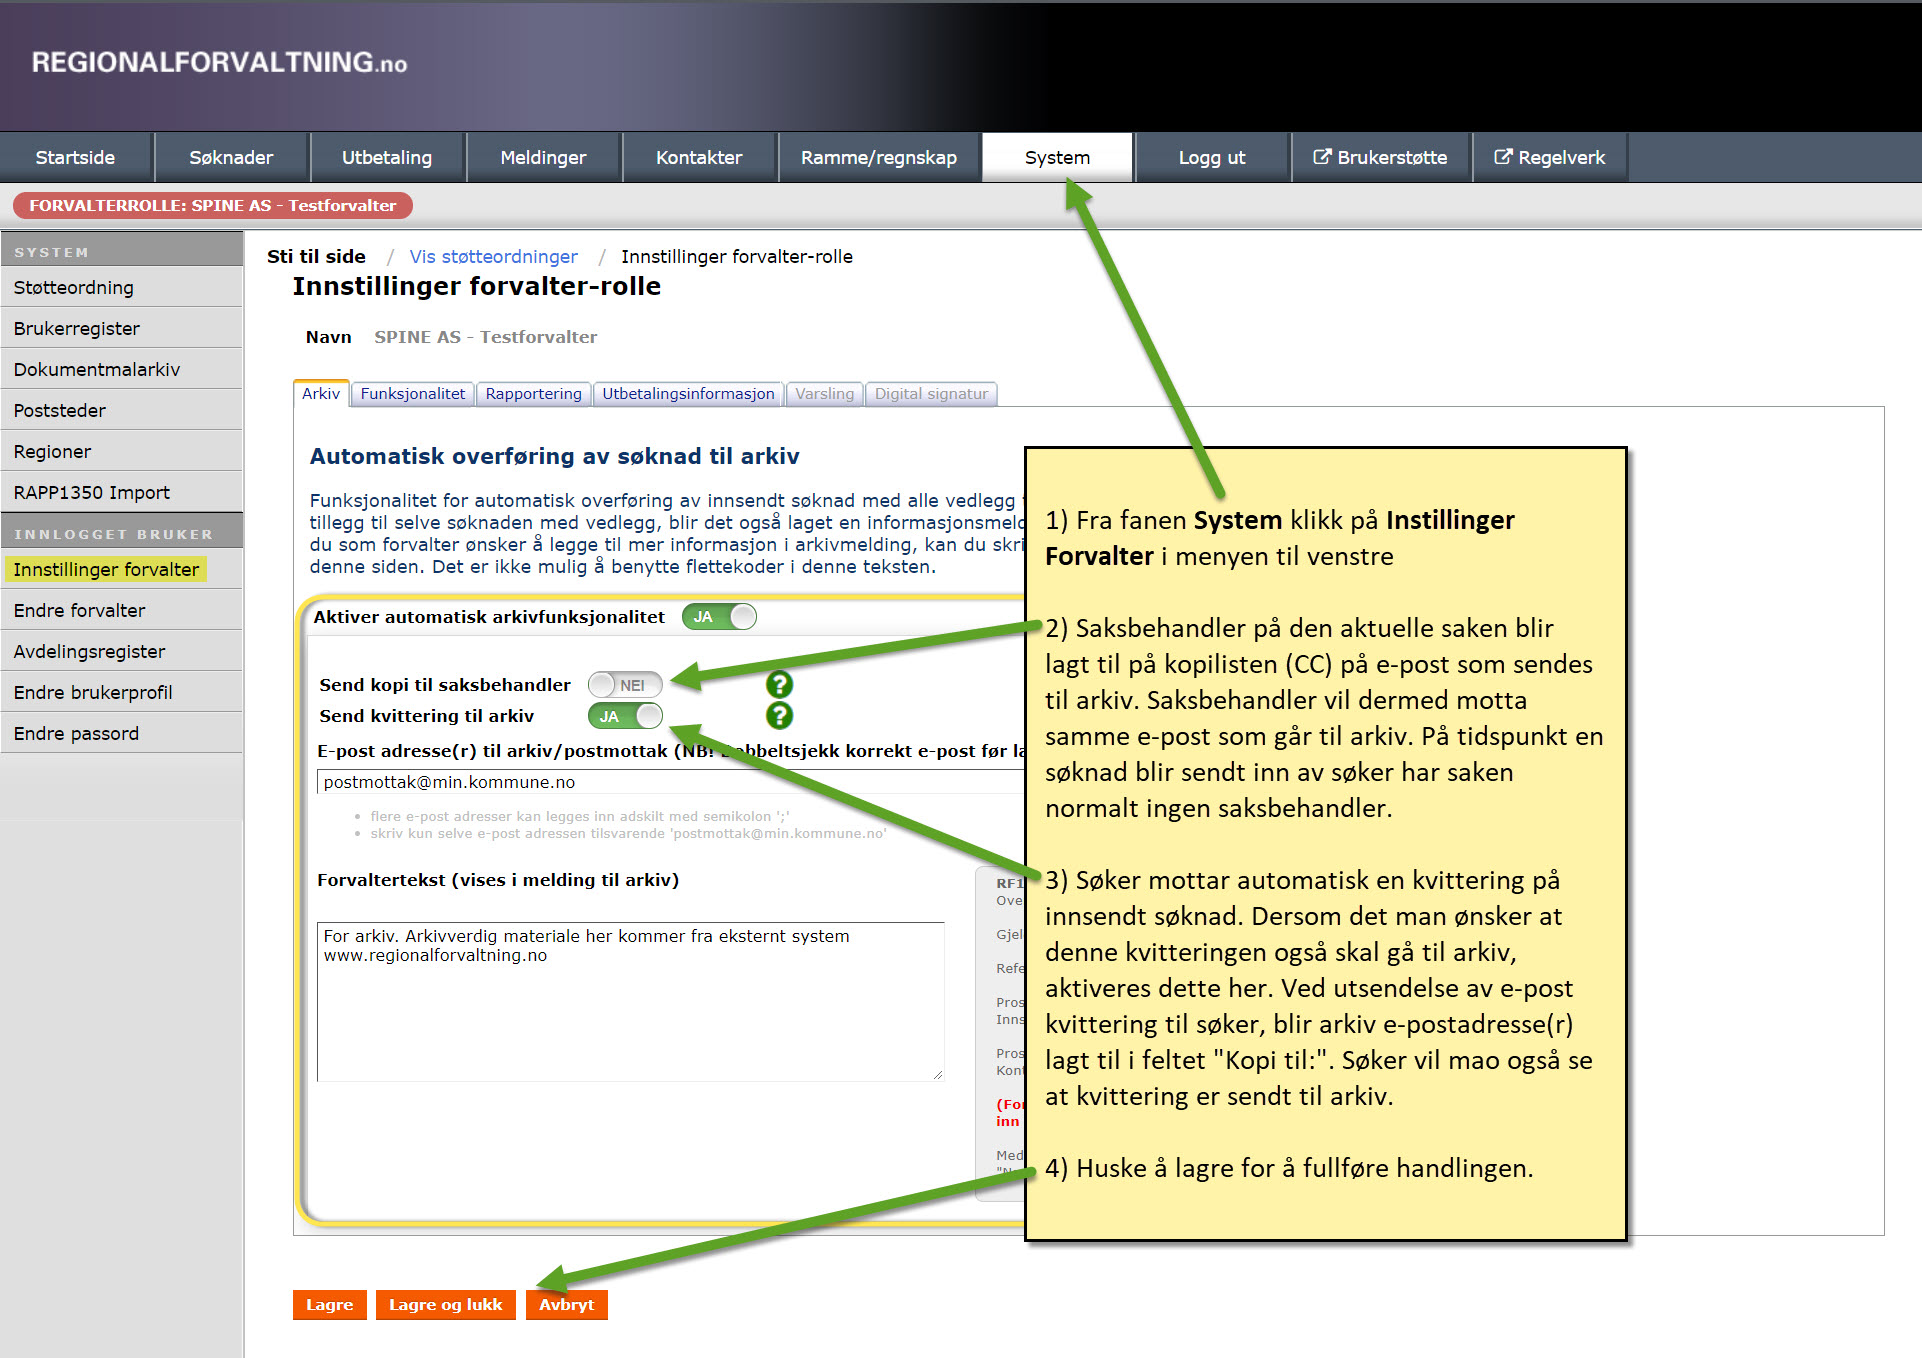Enable Send kopi til saksbehandler switch
Viewport: 1922px width, 1358px height.
click(x=625, y=685)
